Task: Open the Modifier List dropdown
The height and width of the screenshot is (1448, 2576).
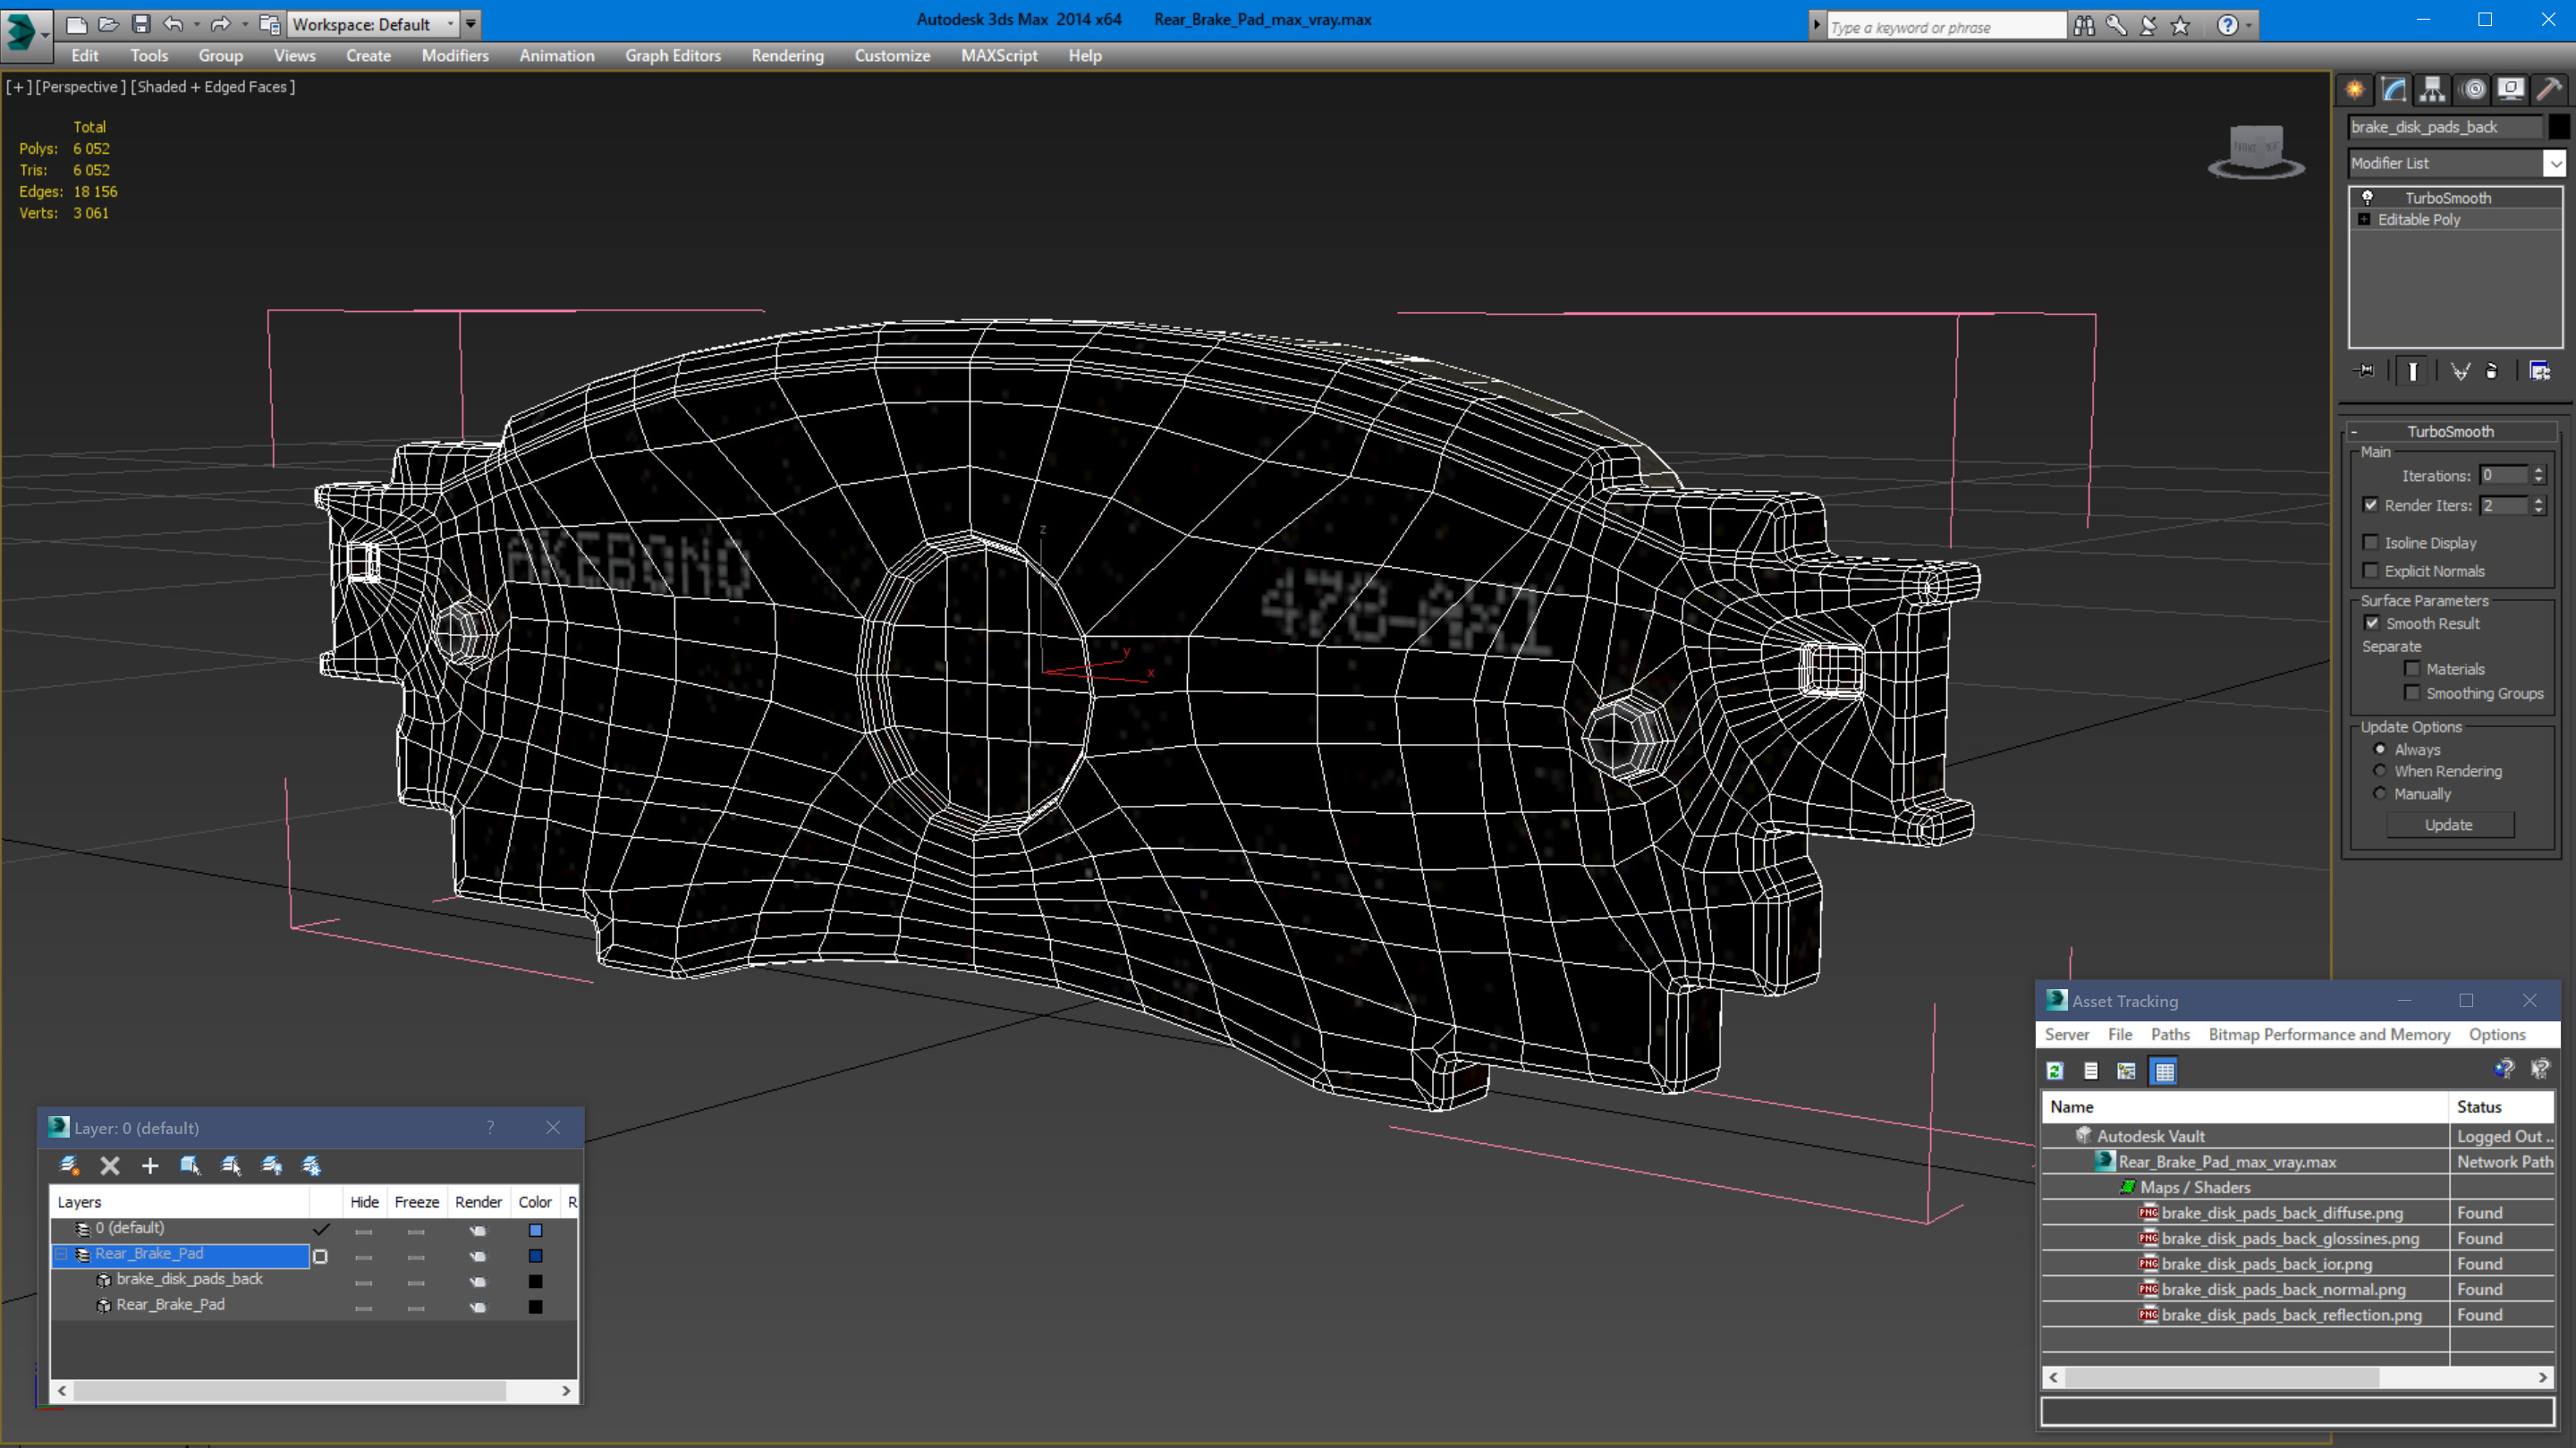Action: (2555, 163)
